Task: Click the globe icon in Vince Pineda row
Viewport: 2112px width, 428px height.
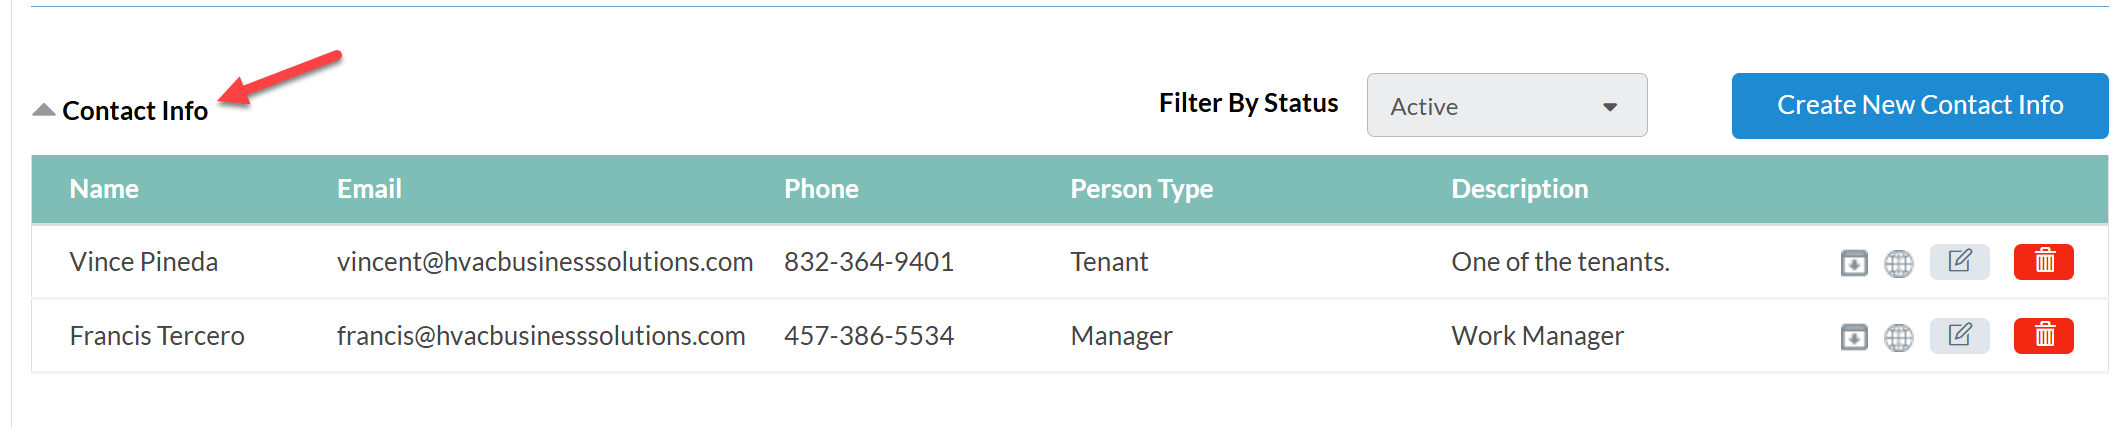Action: tap(1898, 263)
